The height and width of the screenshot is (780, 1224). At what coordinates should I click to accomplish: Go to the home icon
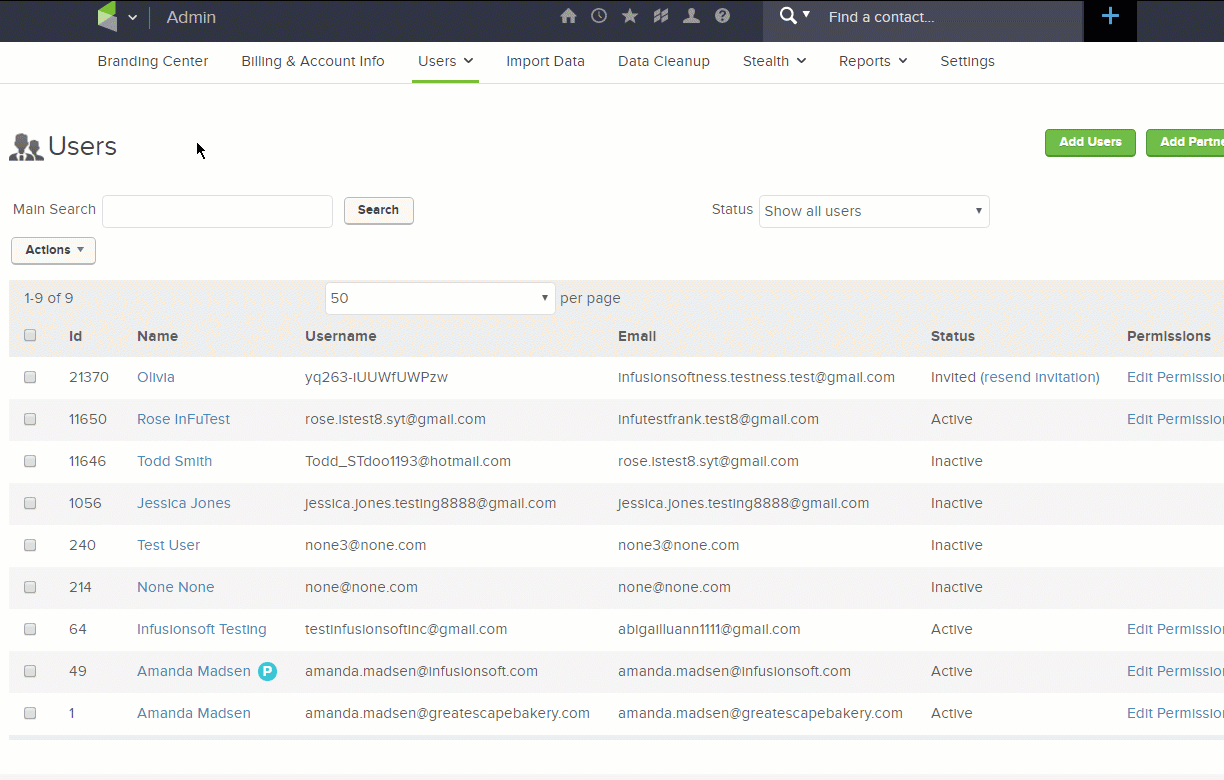point(568,16)
